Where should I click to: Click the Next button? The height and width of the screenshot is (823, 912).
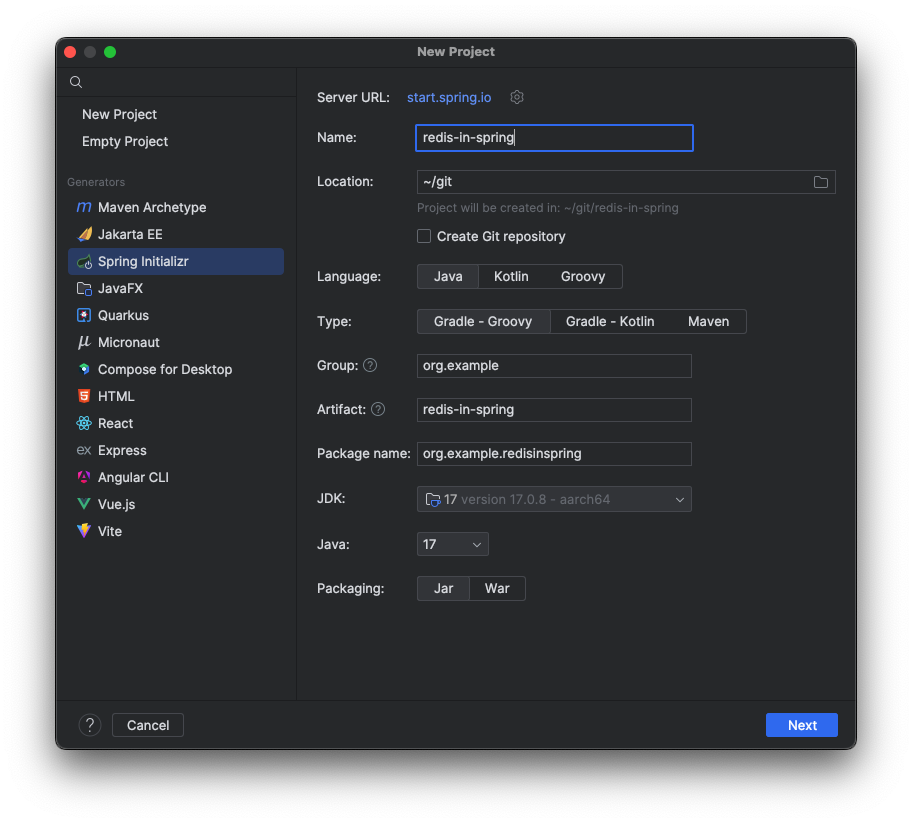(801, 725)
